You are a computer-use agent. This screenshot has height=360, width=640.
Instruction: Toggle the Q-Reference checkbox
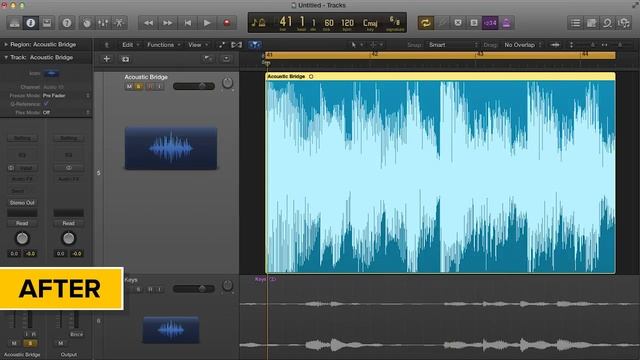[46, 104]
